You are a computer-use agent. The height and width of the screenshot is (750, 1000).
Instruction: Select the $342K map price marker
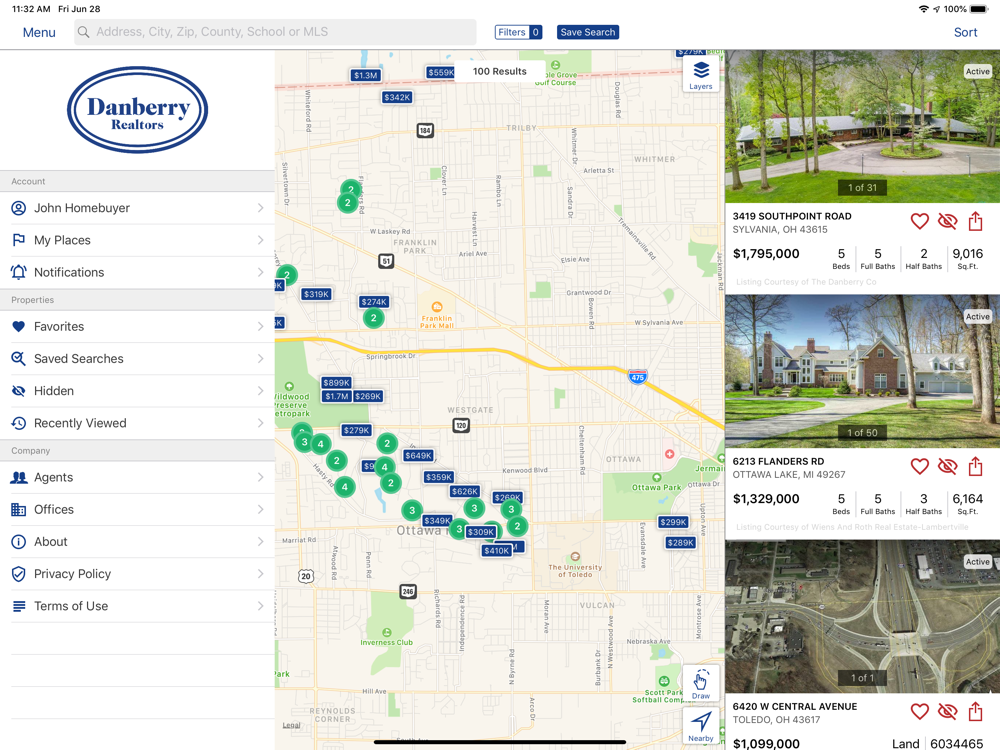tap(397, 98)
